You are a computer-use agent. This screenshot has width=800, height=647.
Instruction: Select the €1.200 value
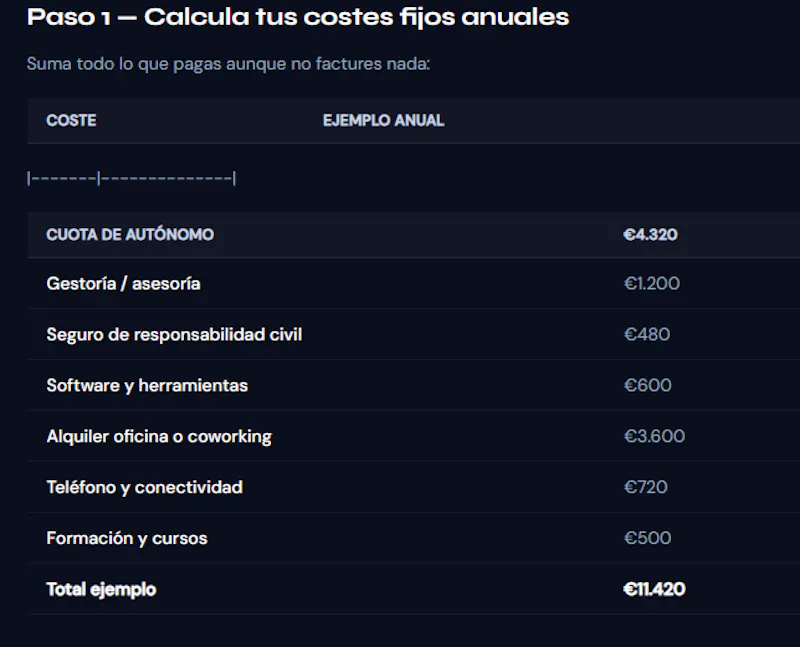click(652, 283)
